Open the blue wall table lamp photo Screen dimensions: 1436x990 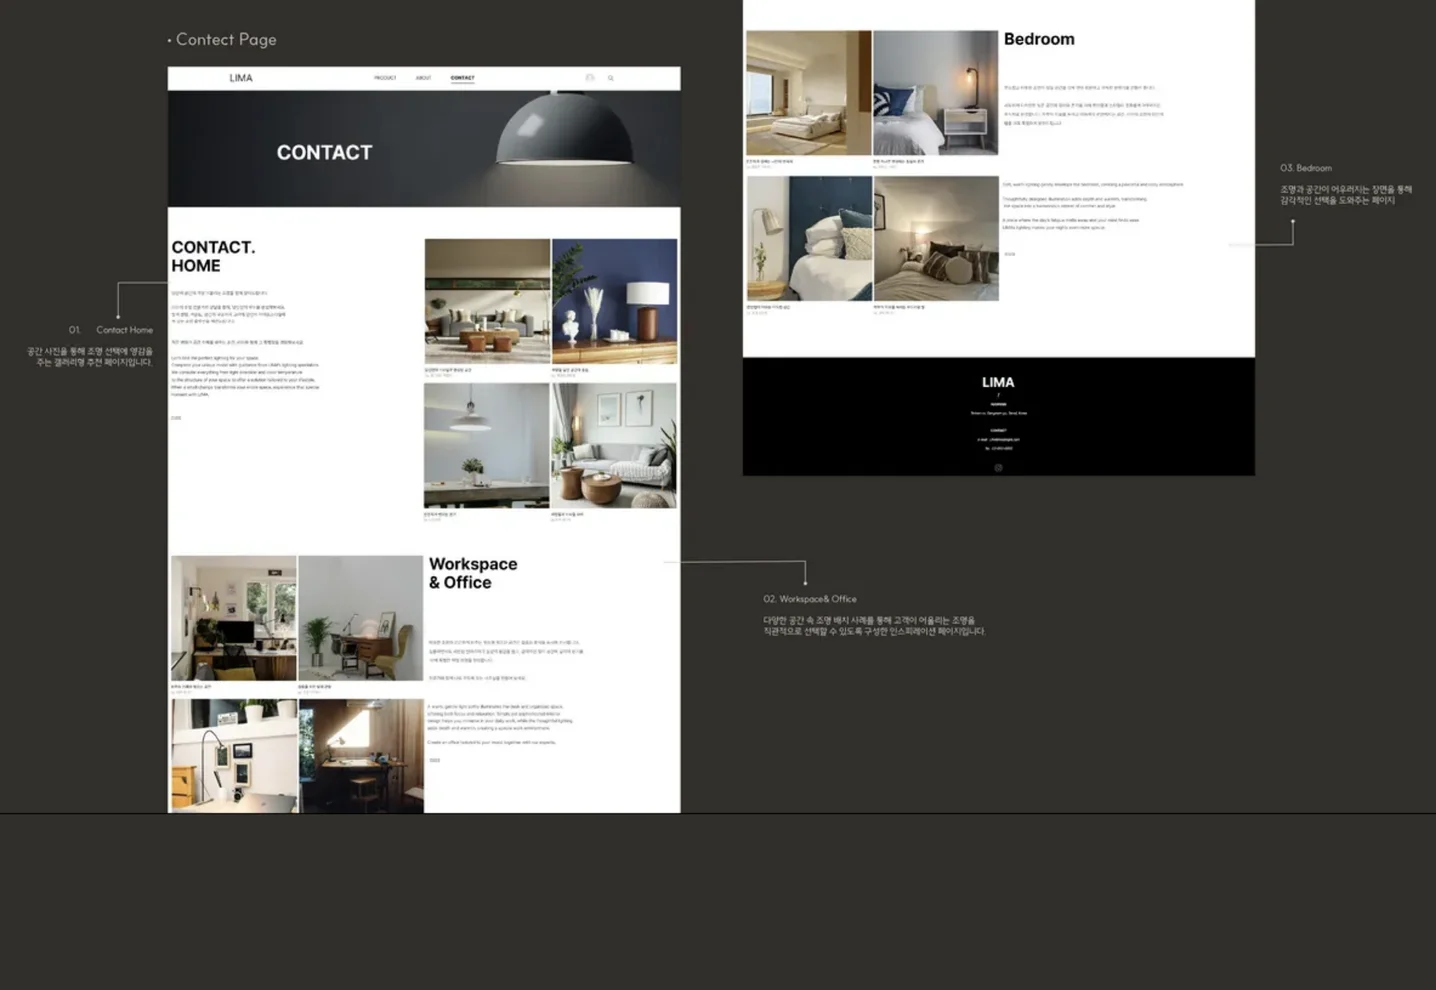(x=614, y=301)
